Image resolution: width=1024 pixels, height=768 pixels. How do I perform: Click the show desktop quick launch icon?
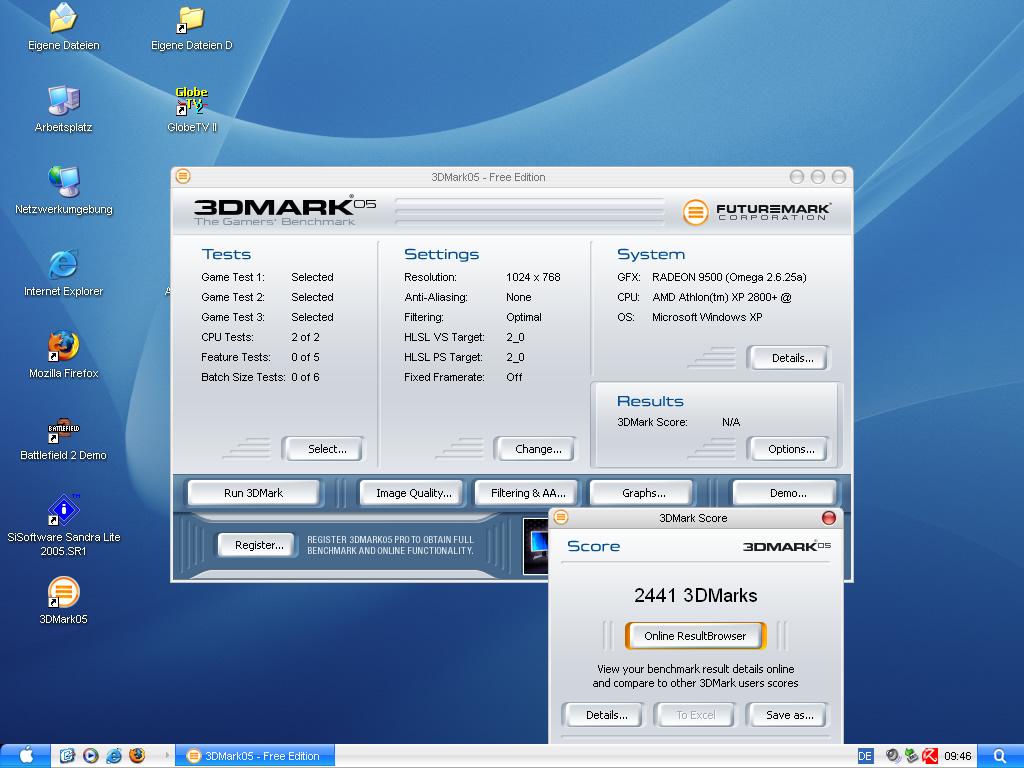pos(67,756)
